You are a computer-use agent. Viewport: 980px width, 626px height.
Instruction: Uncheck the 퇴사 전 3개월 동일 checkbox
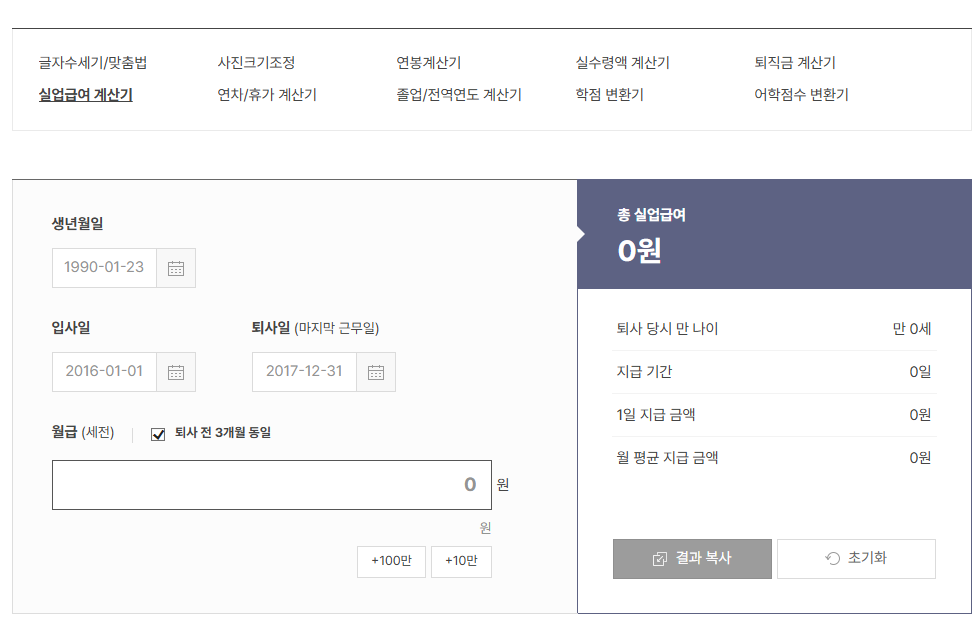[156, 433]
